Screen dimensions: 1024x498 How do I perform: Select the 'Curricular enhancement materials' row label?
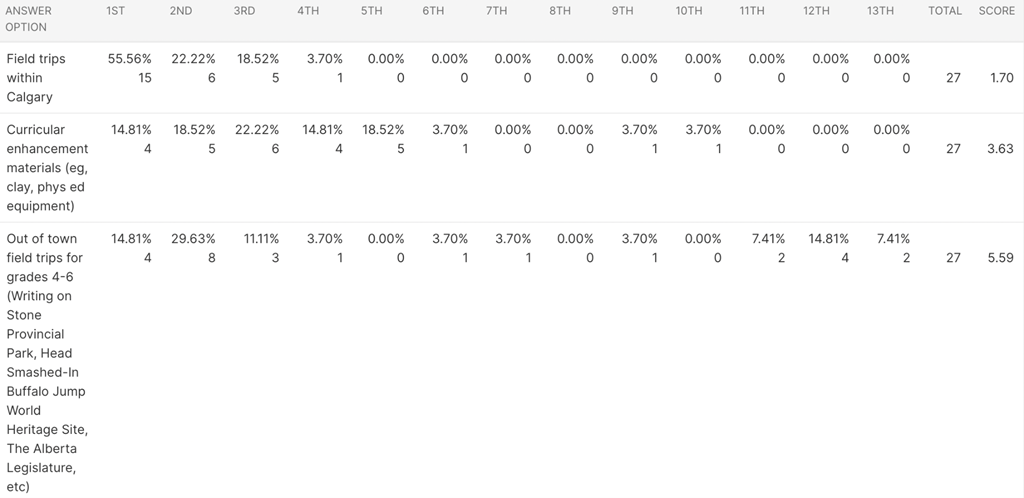[47, 168]
